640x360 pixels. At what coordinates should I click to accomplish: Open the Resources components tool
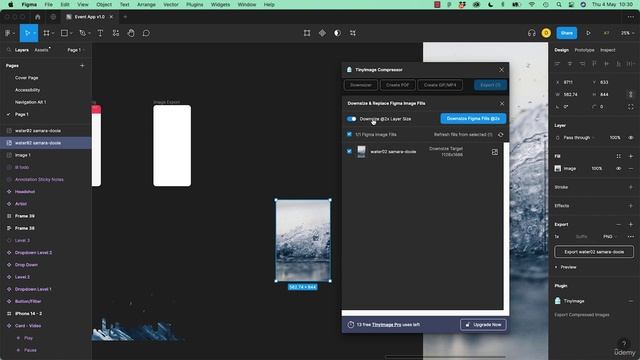[116, 33]
